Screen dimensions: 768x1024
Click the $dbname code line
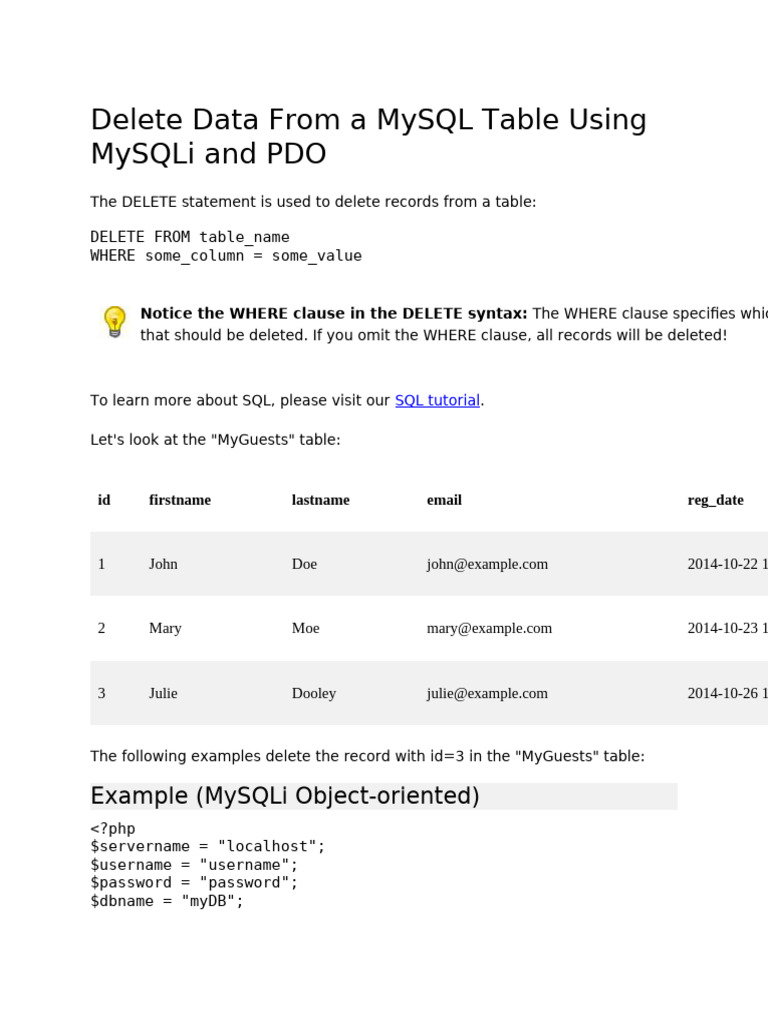click(x=167, y=901)
